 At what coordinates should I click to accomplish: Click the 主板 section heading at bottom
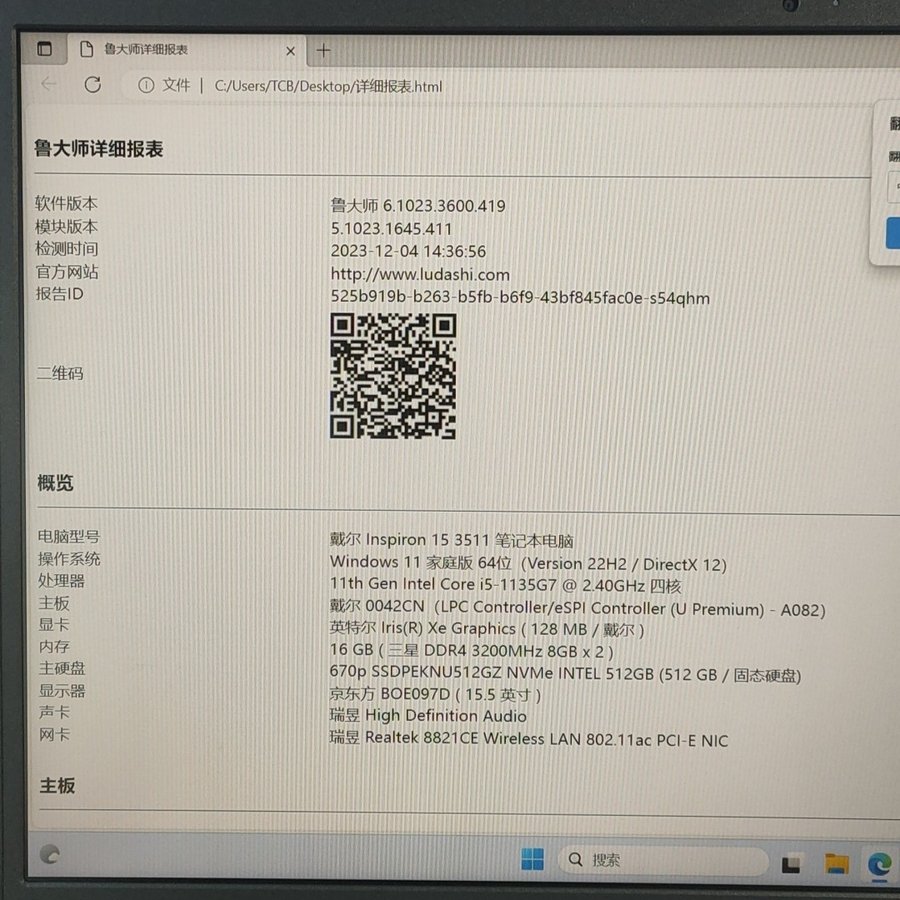pos(57,785)
